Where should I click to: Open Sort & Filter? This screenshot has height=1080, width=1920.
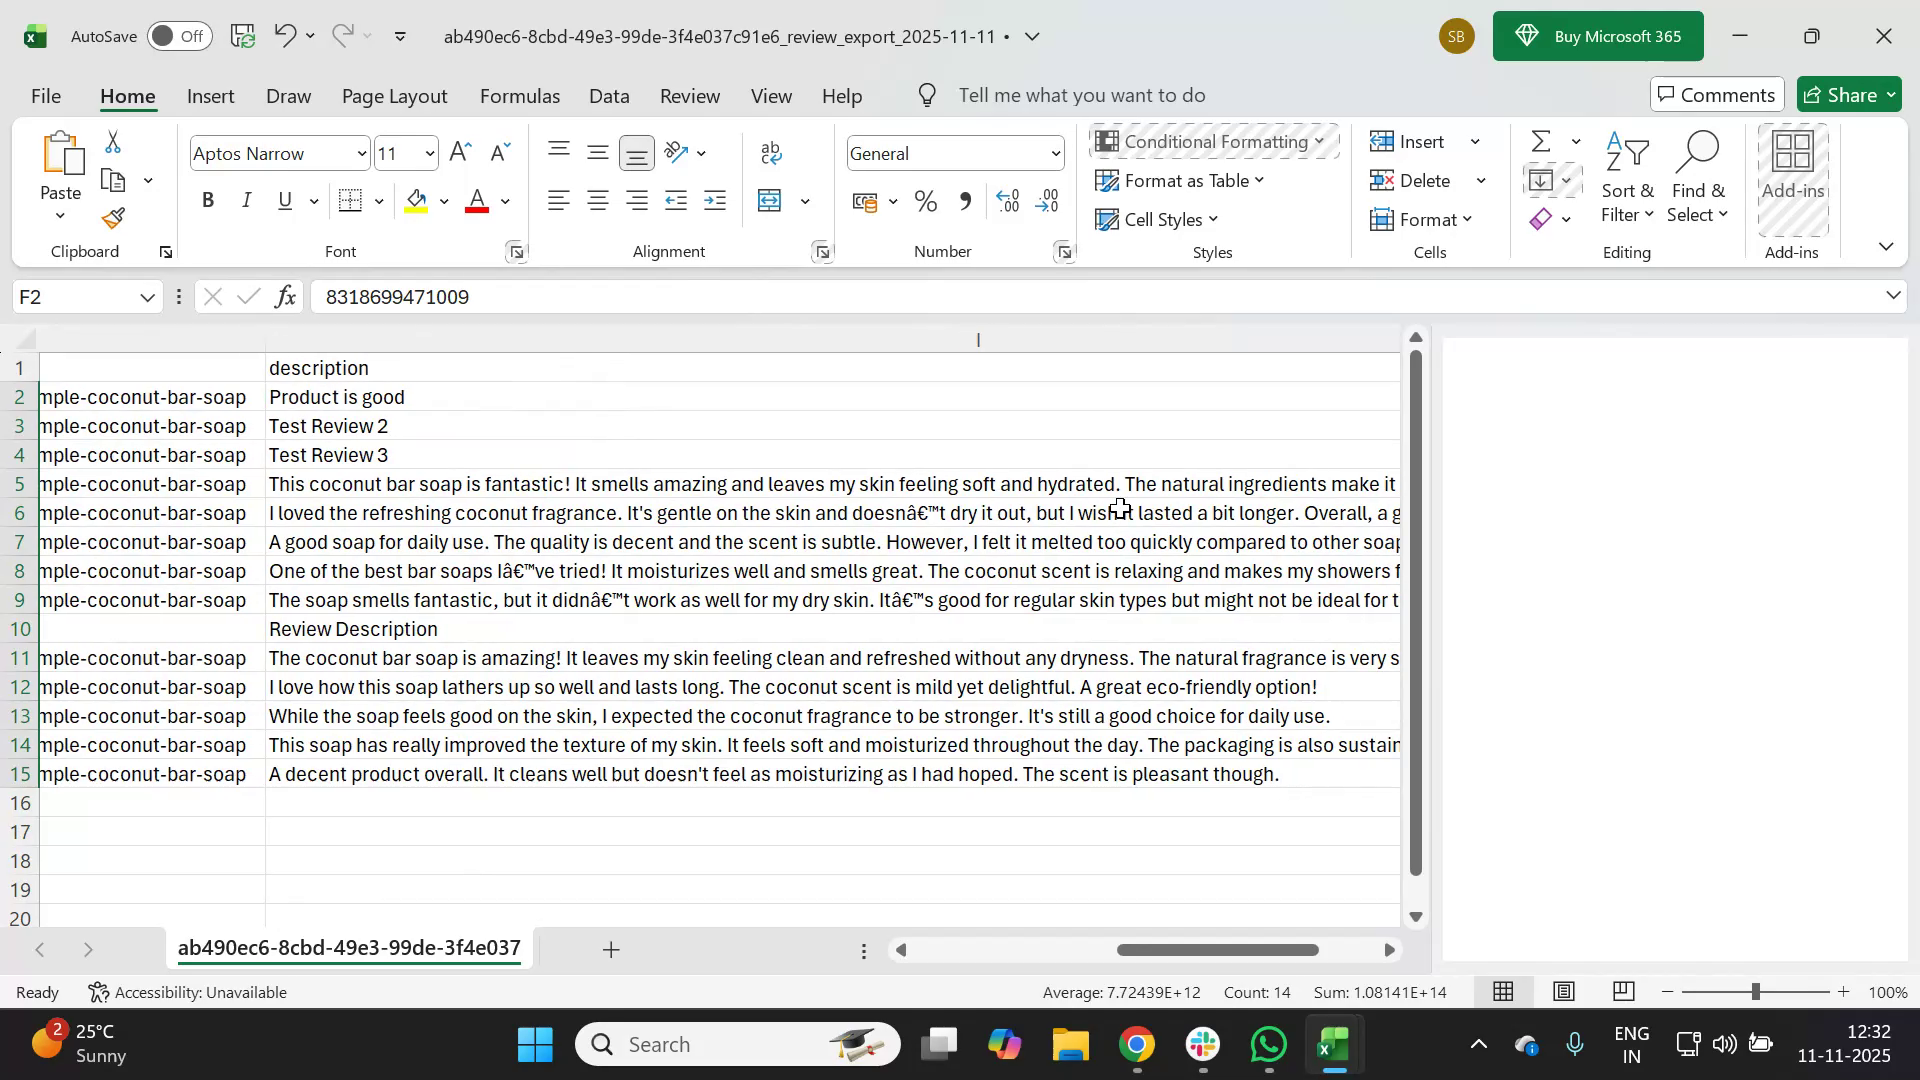coord(1628,180)
